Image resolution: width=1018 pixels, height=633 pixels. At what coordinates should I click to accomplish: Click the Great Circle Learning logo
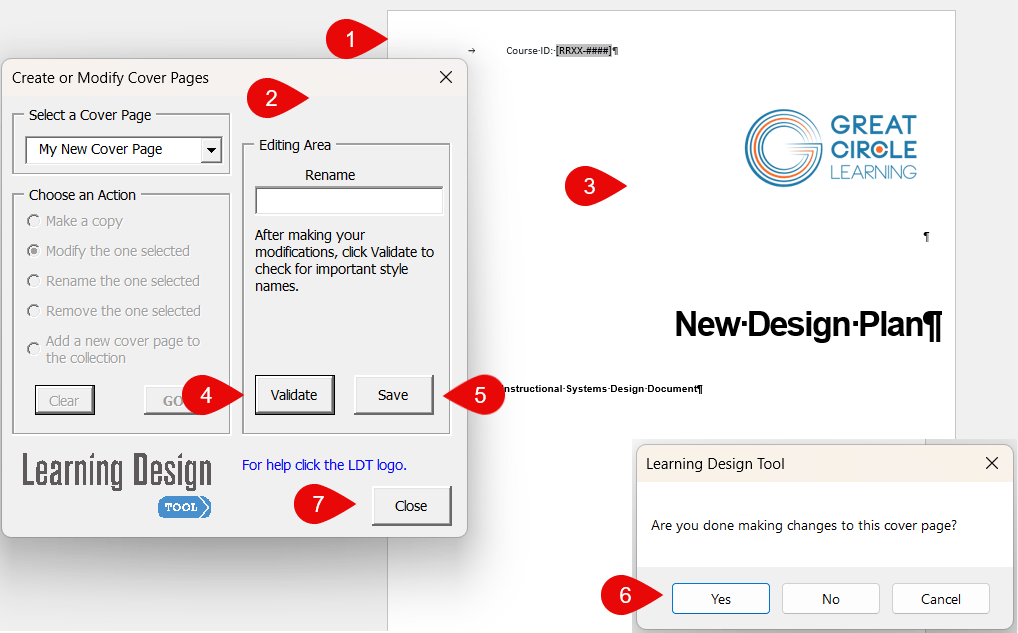[830, 146]
